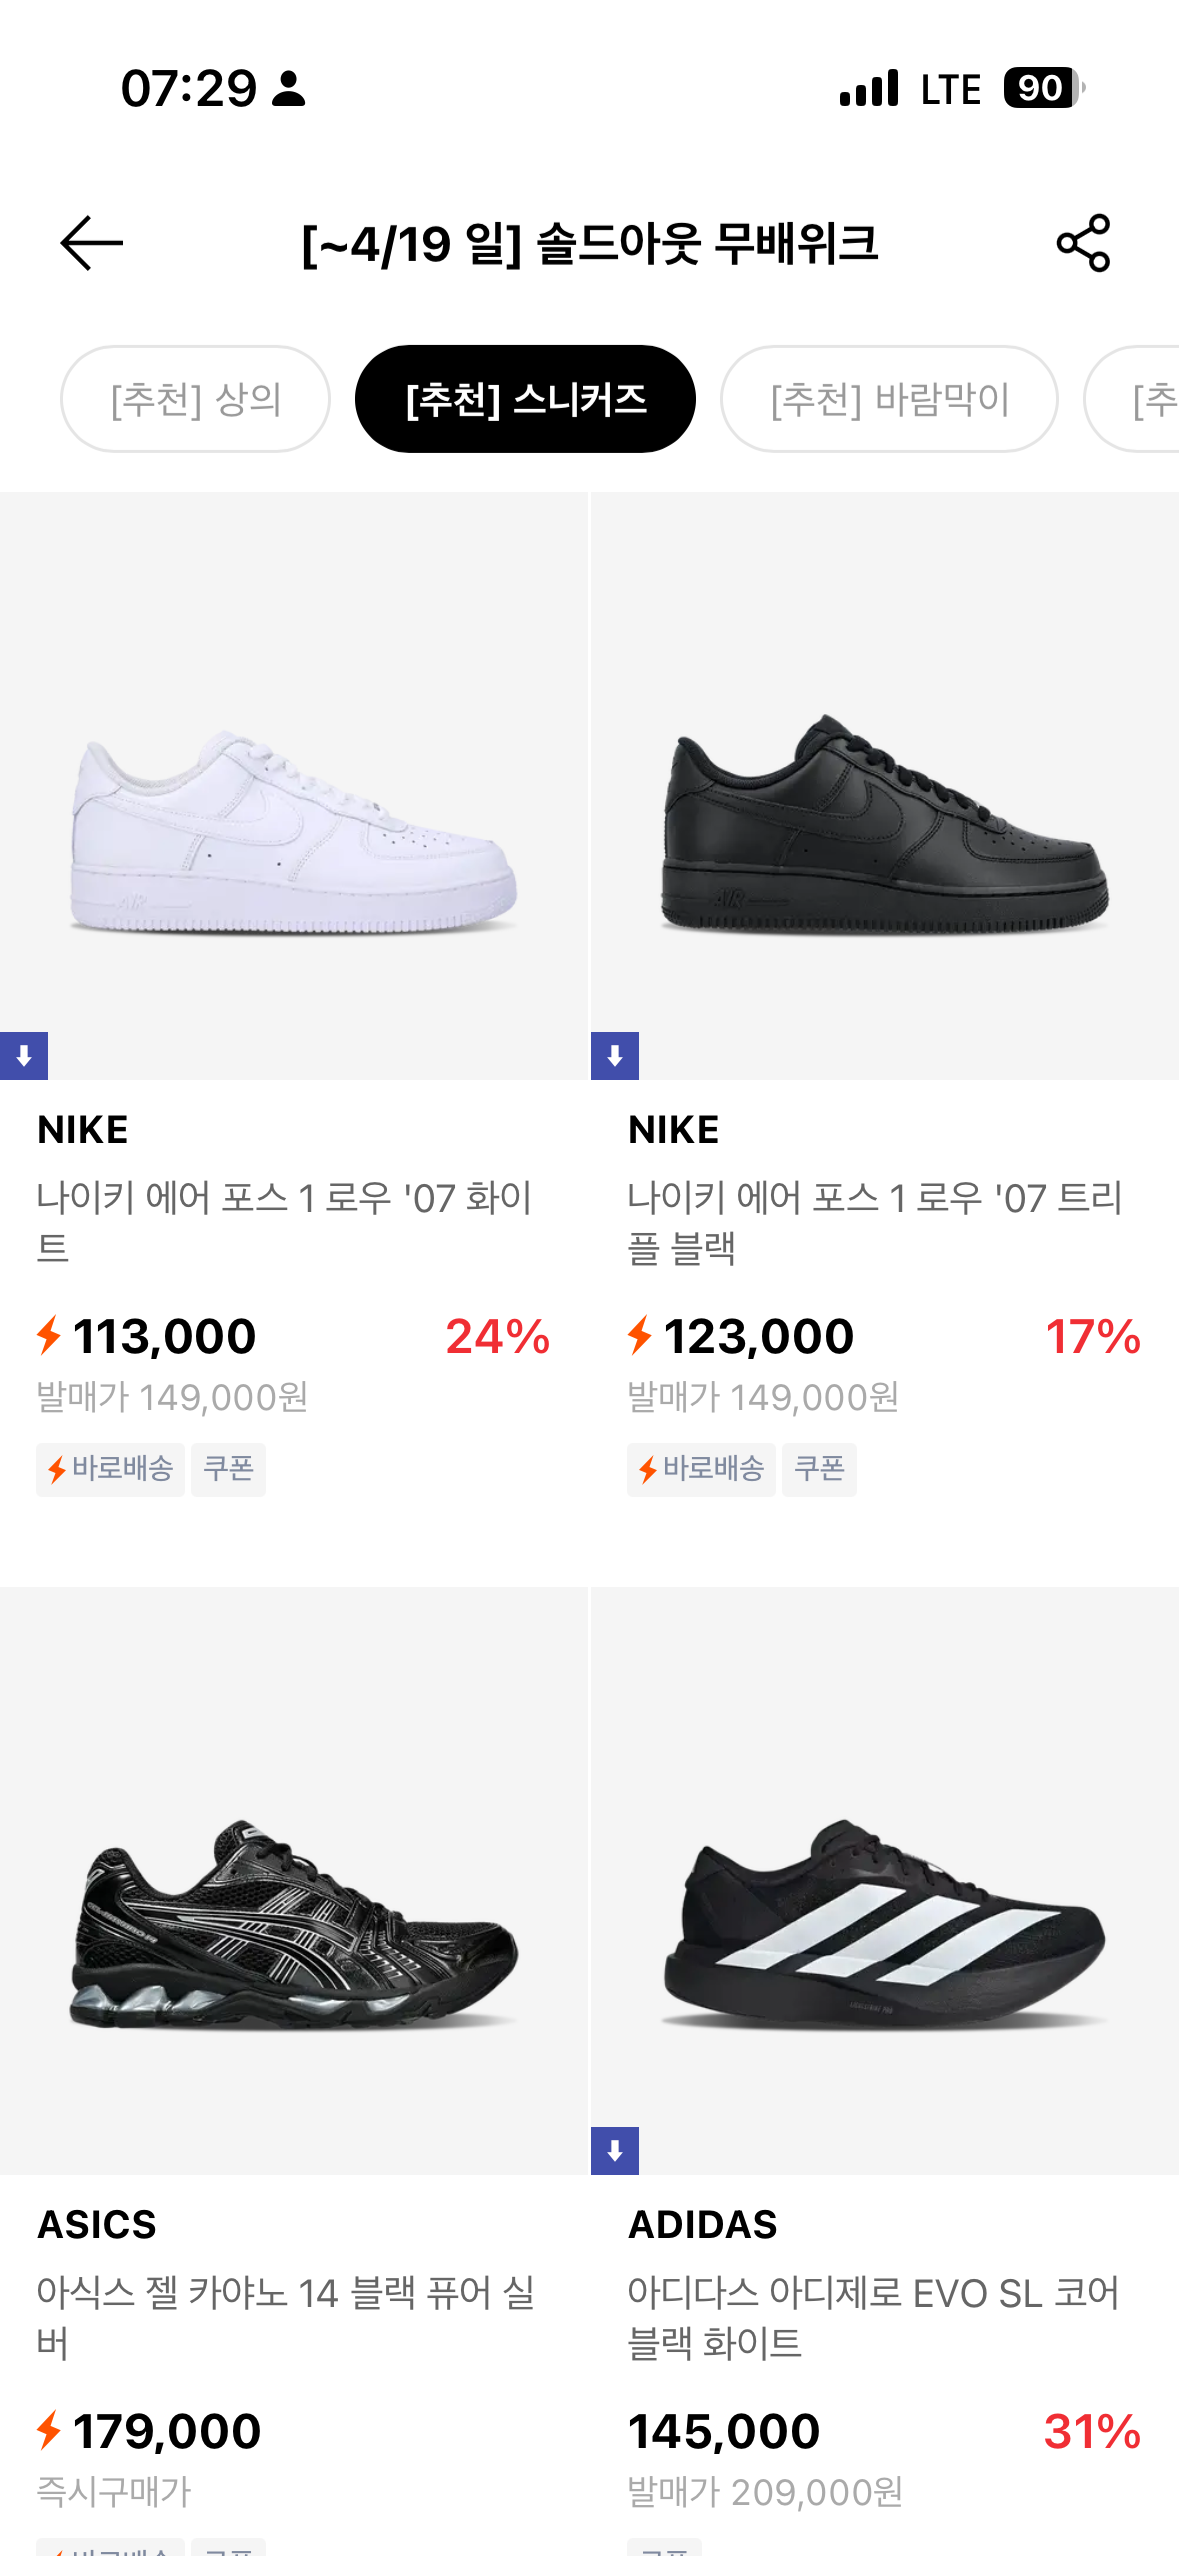
Task: Tap blue down-arrow badge on black Air Force
Action: (615, 1056)
